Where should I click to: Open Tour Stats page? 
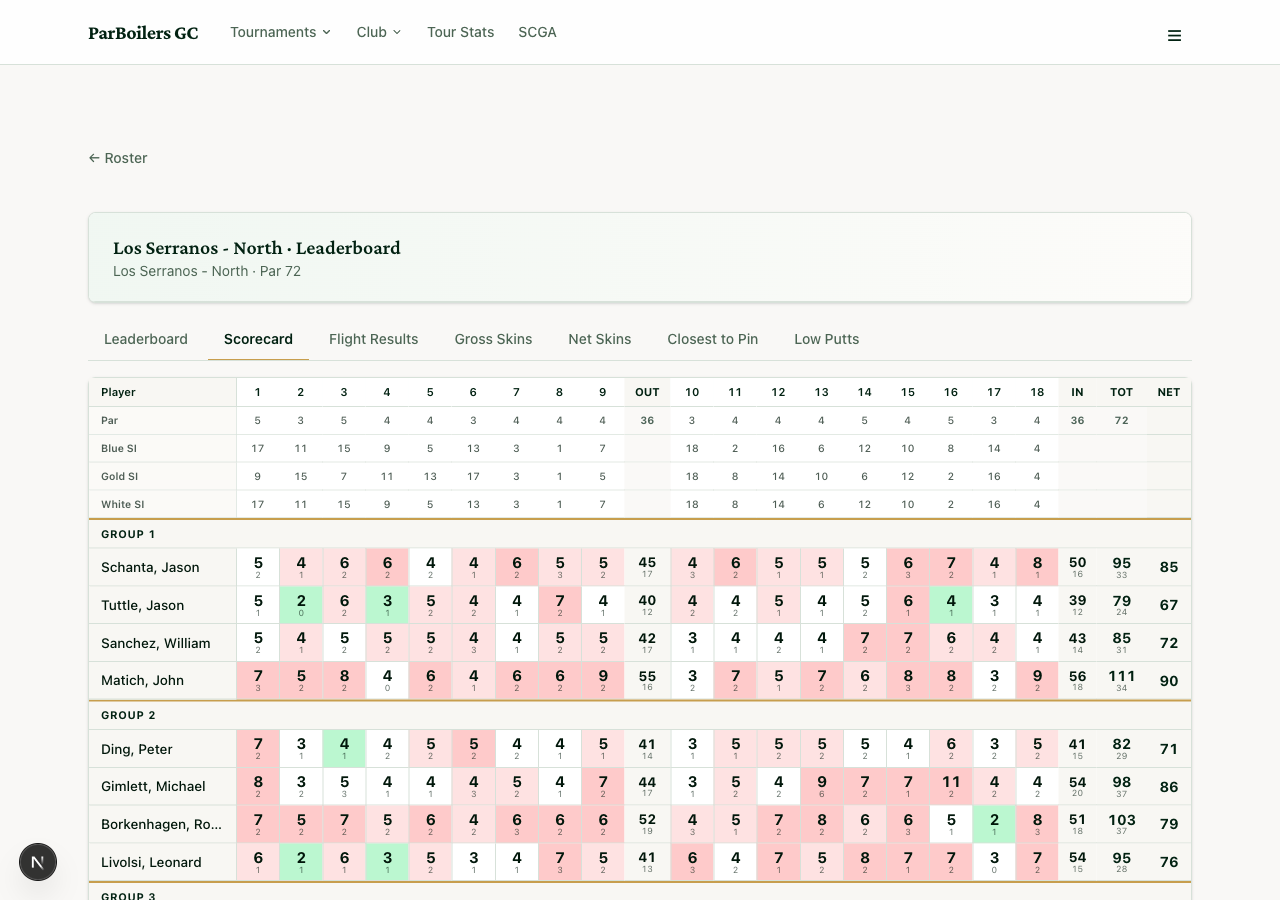(x=461, y=32)
